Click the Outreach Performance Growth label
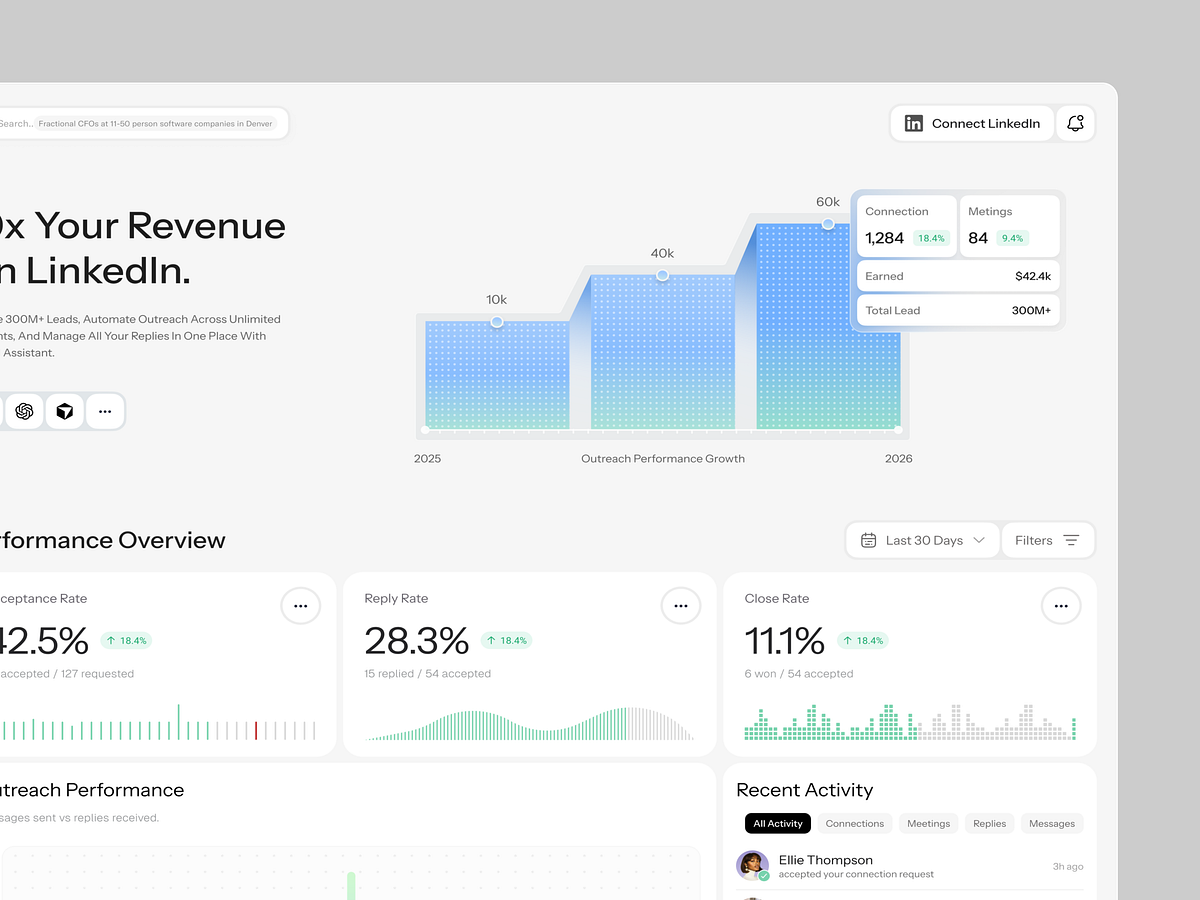 [x=663, y=459]
